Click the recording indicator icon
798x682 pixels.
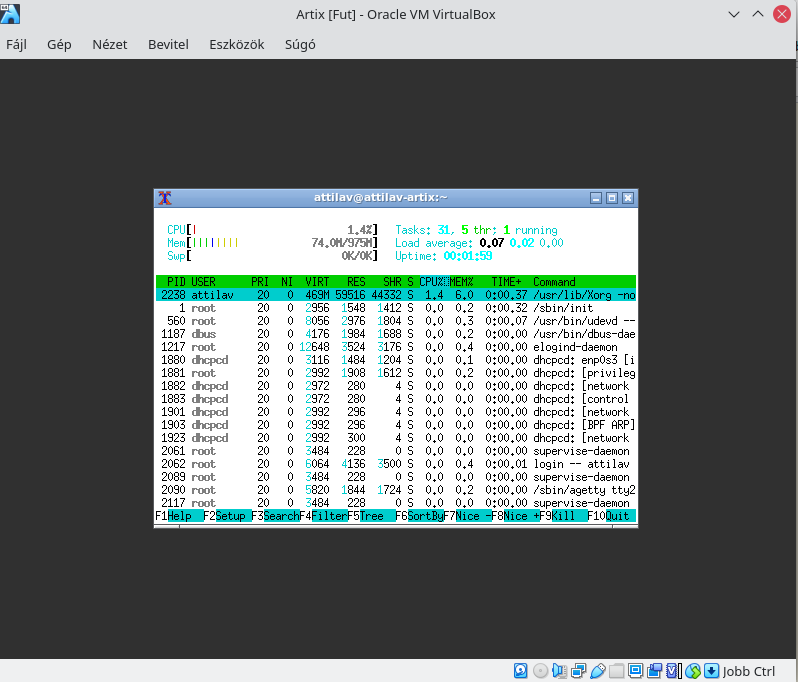pos(654,671)
